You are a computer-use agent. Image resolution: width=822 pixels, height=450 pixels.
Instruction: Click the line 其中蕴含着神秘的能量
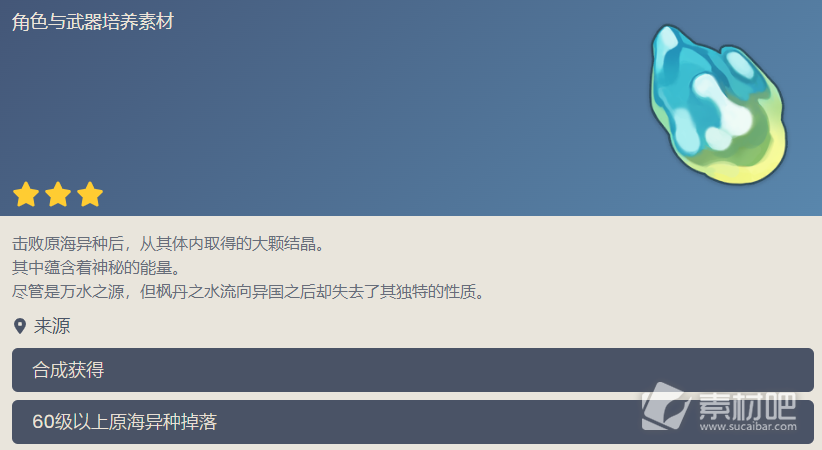pos(96,268)
